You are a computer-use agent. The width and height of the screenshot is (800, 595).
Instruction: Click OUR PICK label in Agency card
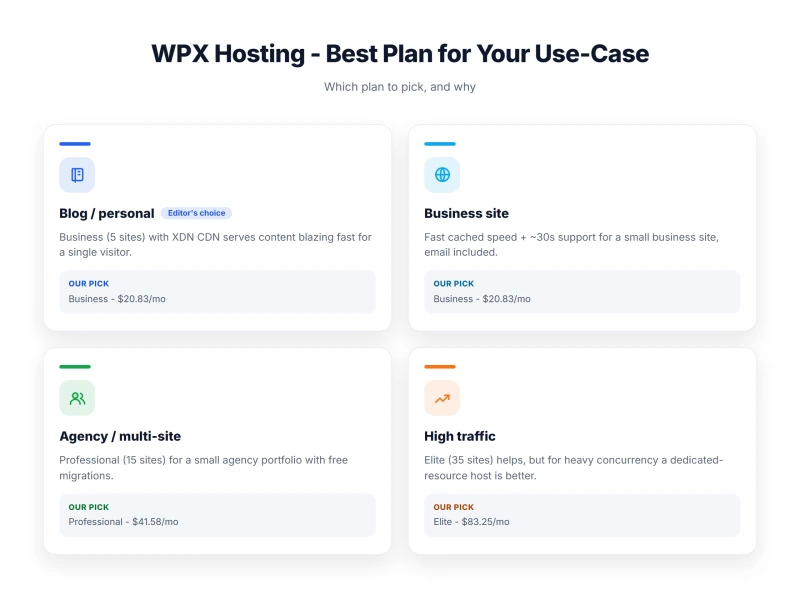[x=89, y=507]
